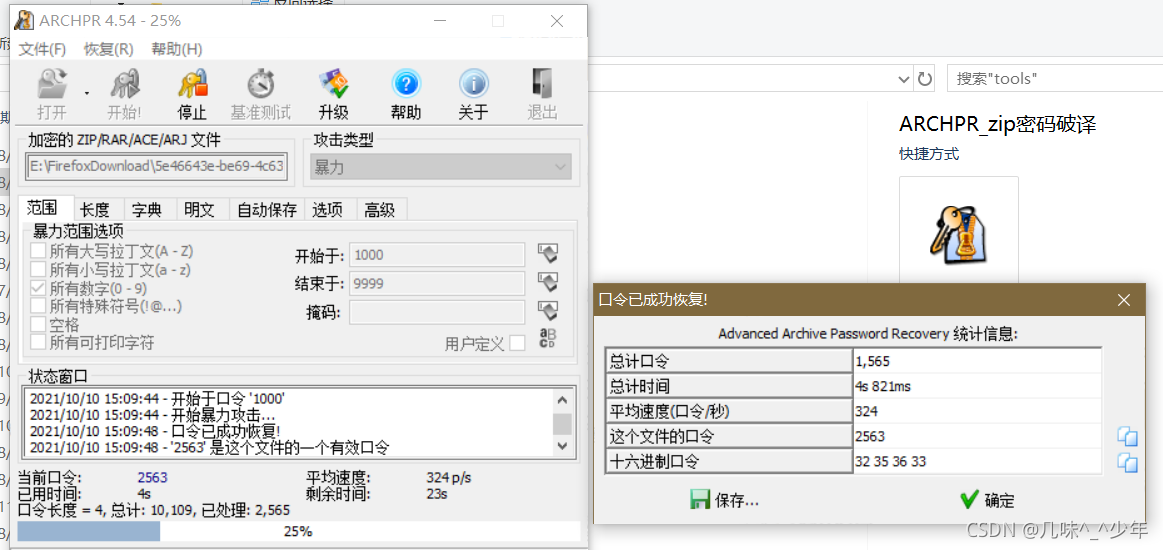1163x550 pixels.
Task: Click the 快捷方式 label in Explorer
Action: [929, 154]
